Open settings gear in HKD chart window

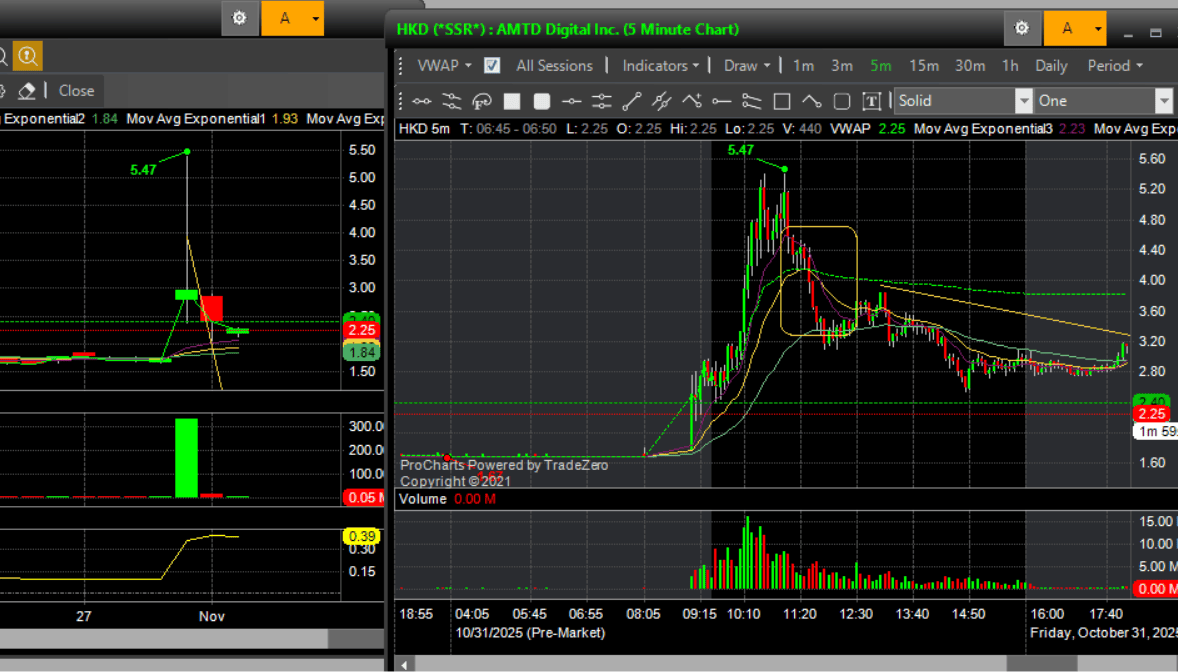click(x=1022, y=29)
